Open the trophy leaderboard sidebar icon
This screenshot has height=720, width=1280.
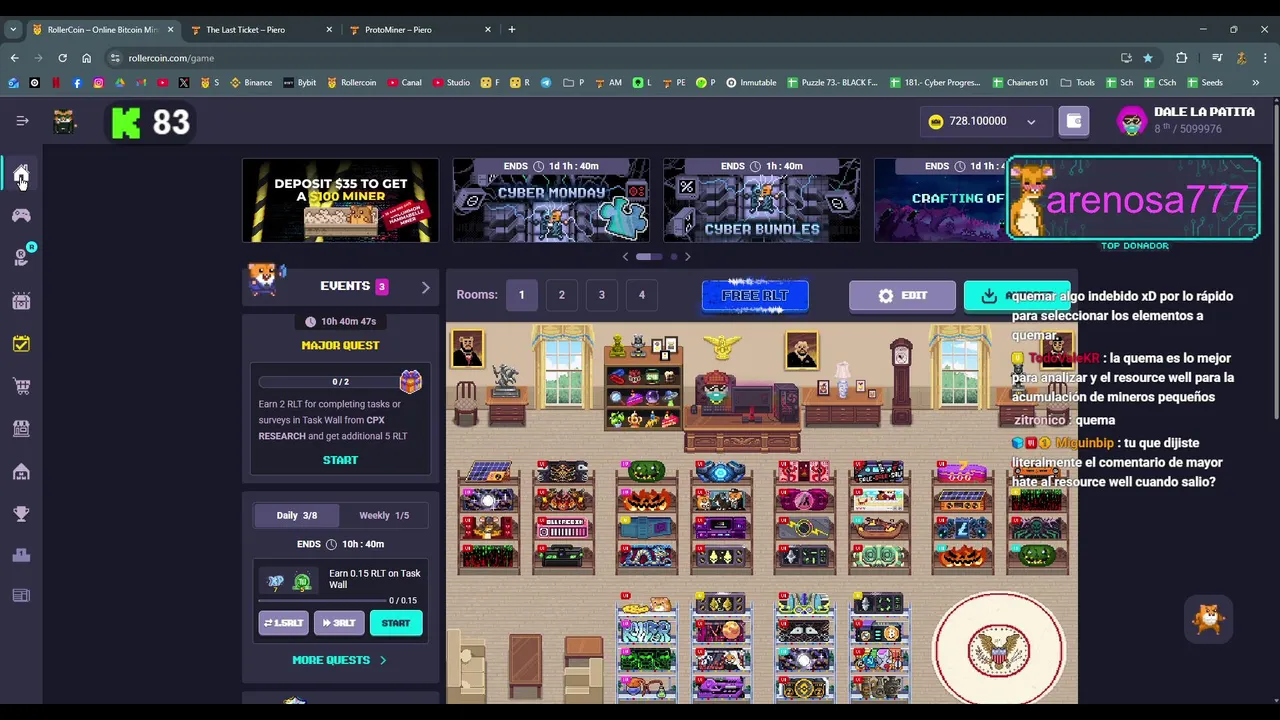pyautogui.click(x=21, y=514)
